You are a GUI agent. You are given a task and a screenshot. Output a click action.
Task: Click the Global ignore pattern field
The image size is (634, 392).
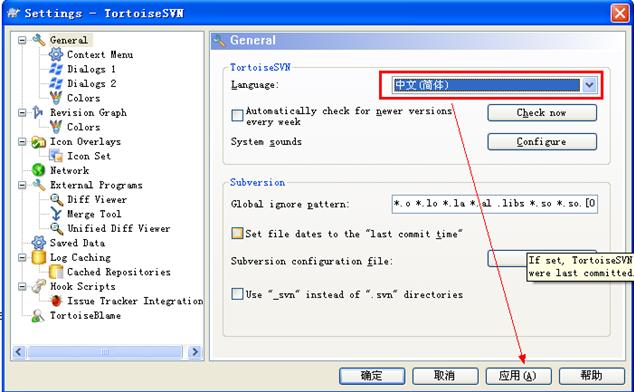click(495, 203)
